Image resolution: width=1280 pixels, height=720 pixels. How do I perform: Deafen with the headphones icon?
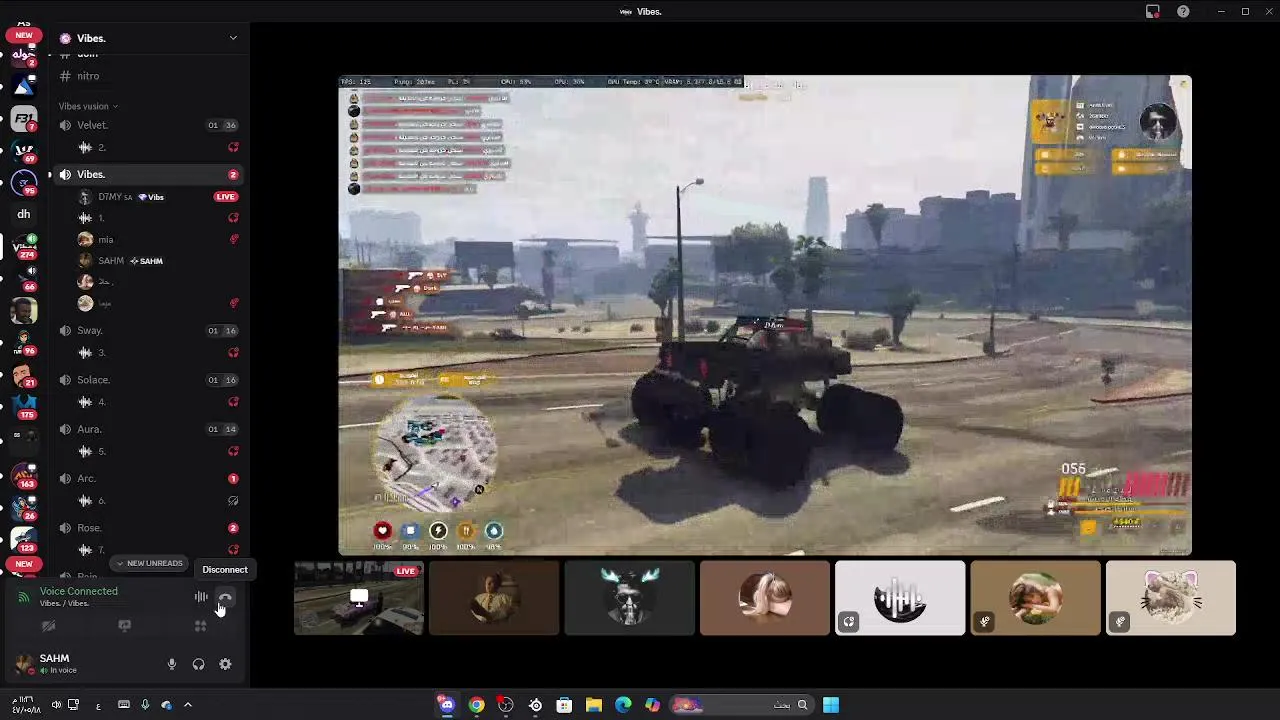(x=198, y=664)
